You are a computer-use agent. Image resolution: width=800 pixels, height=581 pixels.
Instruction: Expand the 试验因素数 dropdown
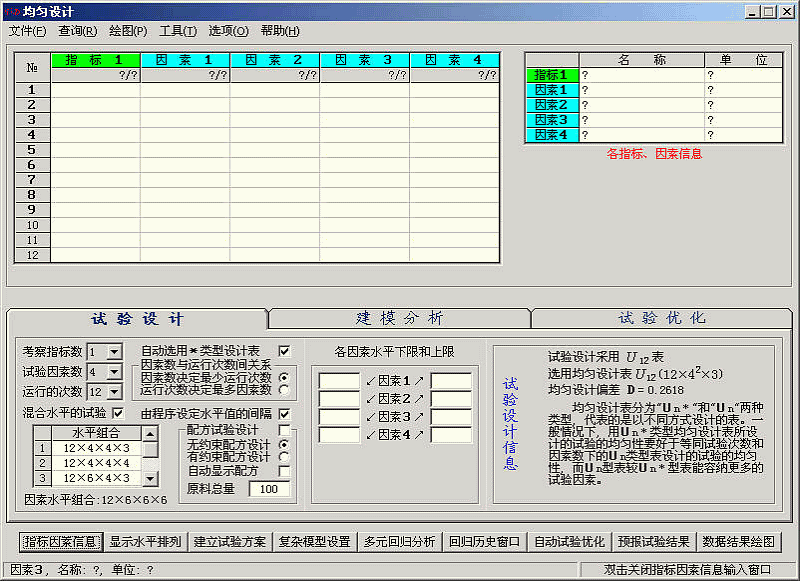pos(114,372)
